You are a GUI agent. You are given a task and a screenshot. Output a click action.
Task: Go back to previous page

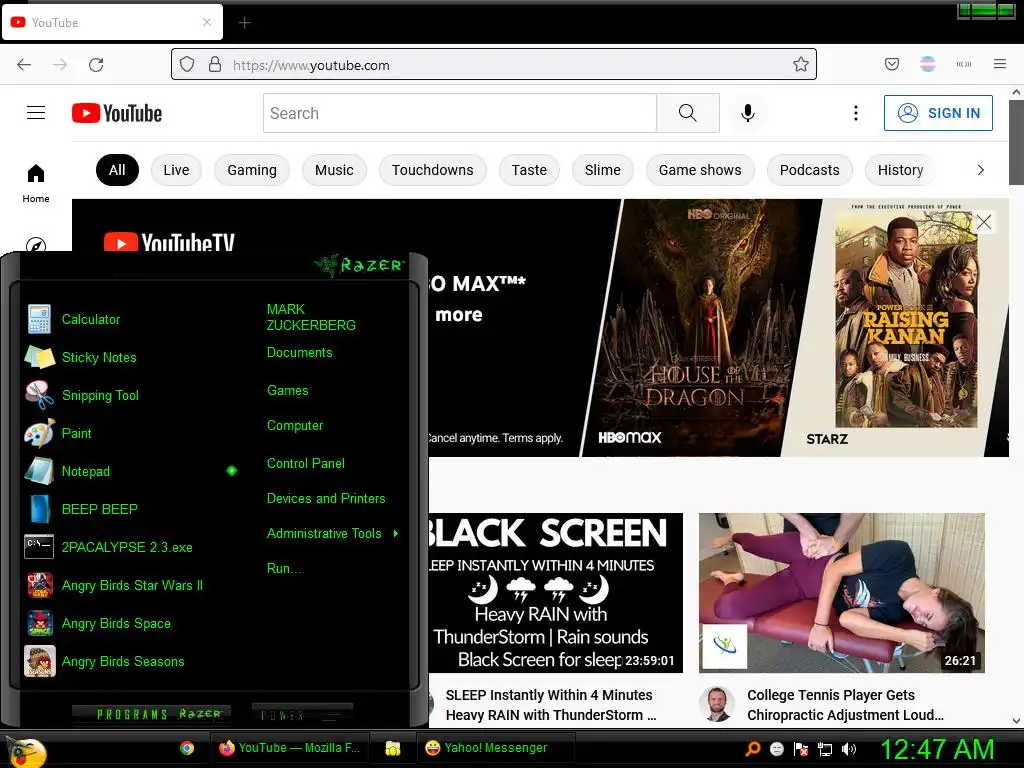point(24,65)
